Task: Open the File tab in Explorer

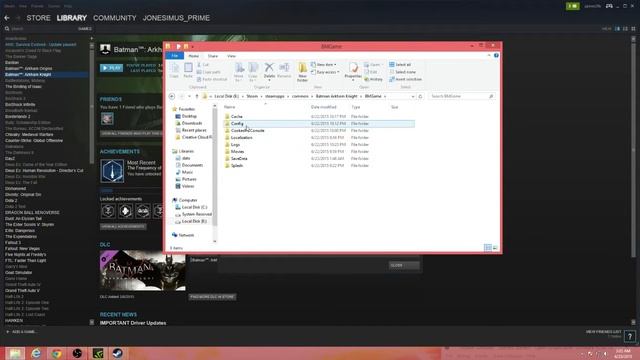Action: pyautogui.click(x=175, y=56)
